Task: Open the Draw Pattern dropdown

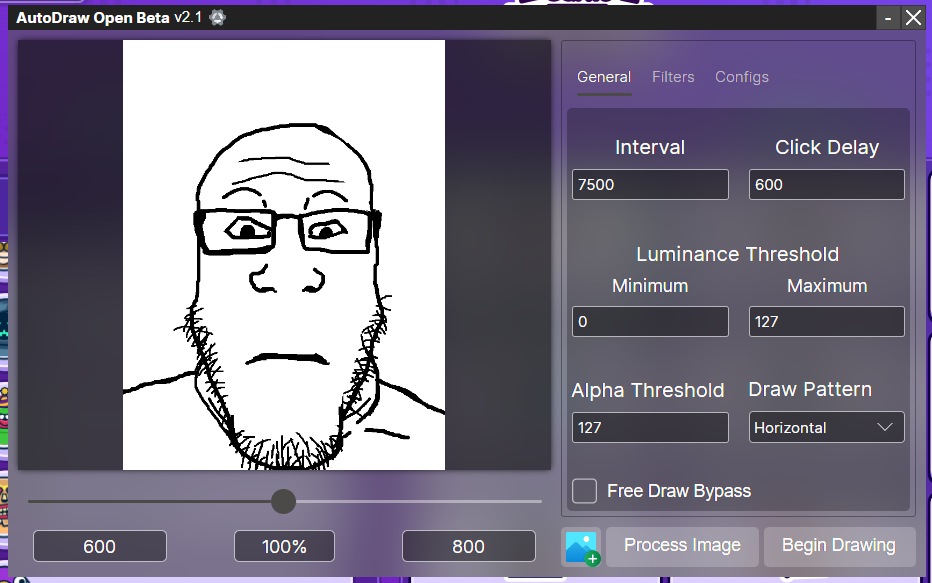Action: (x=826, y=427)
